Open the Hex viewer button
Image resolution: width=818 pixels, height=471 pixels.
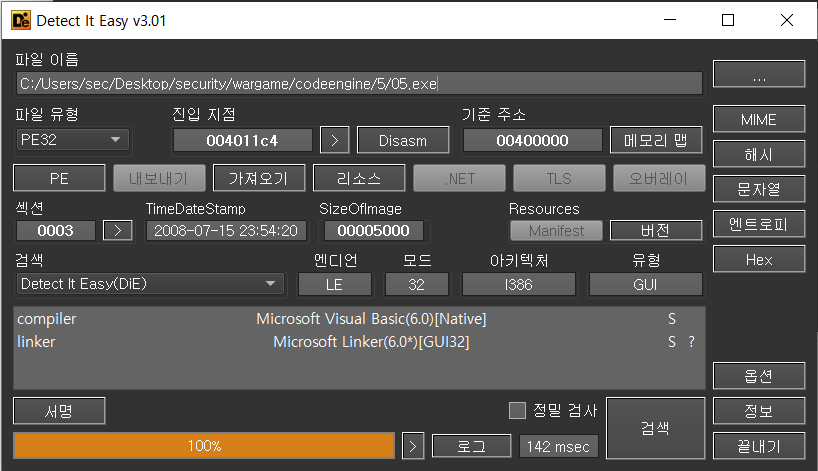click(x=759, y=259)
